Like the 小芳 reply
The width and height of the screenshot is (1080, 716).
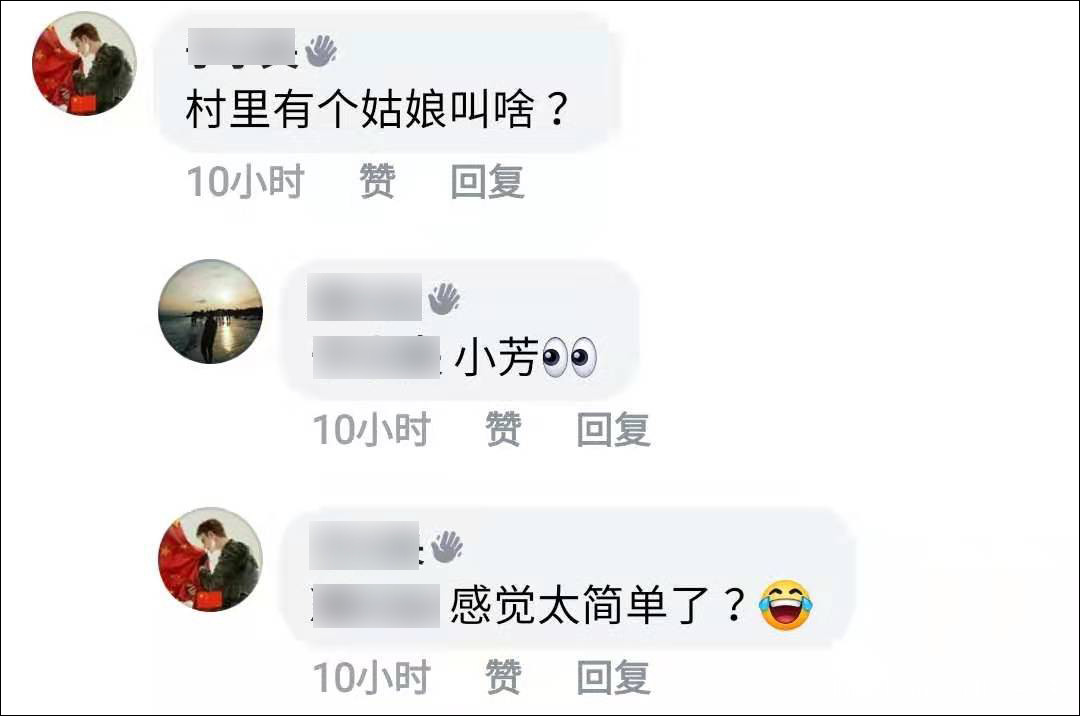503,429
